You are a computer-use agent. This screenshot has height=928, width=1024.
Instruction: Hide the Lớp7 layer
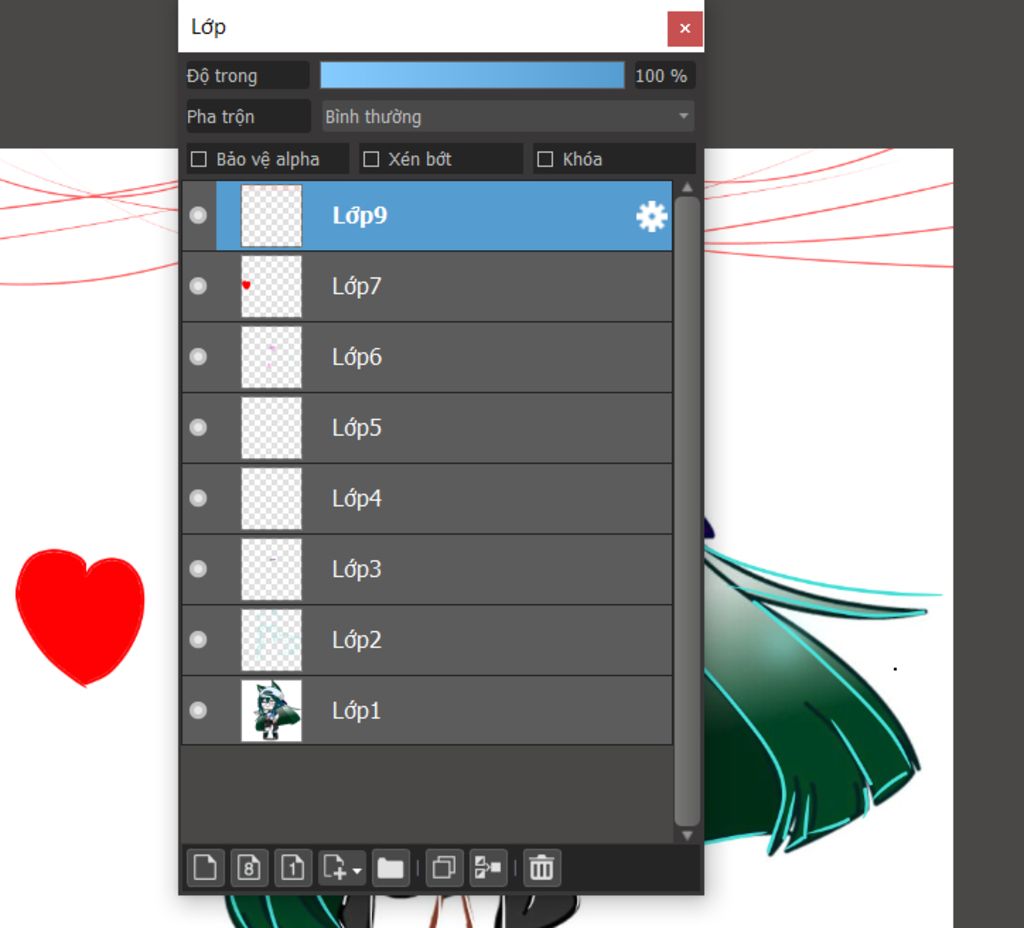pos(198,286)
